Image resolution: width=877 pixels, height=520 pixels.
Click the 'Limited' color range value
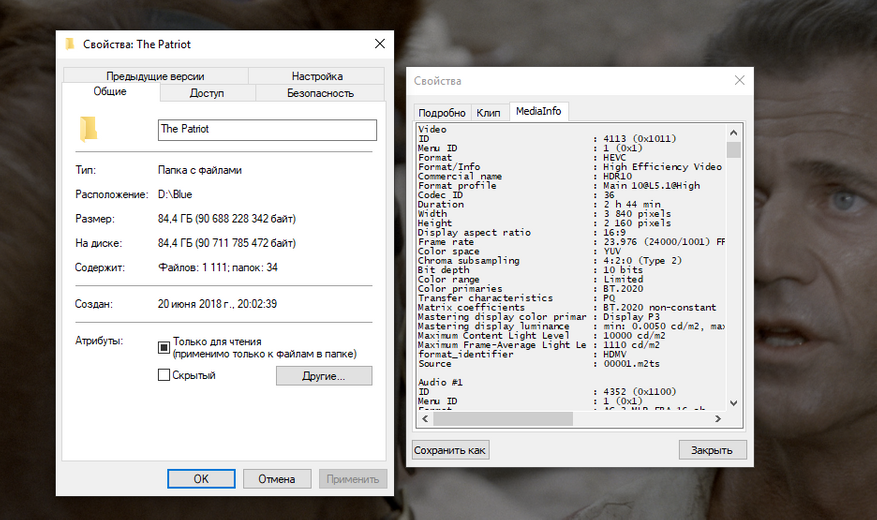click(x=623, y=279)
